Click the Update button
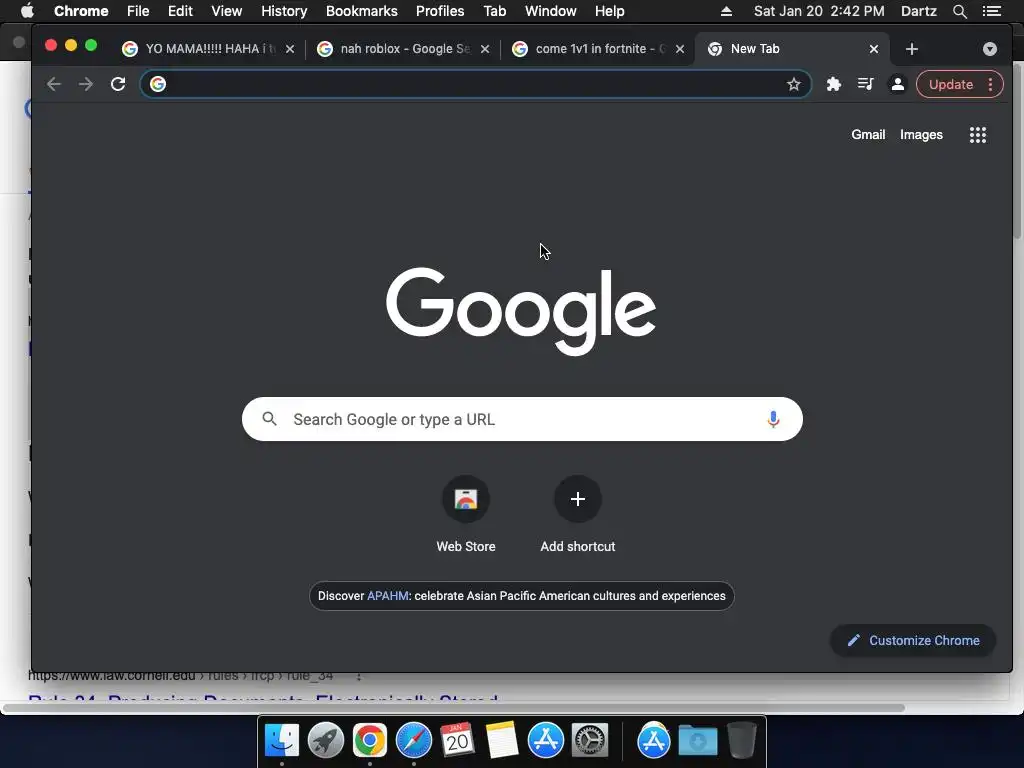Image resolution: width=1024 pixels, height=768 pixels. click(x=951, y=84)
